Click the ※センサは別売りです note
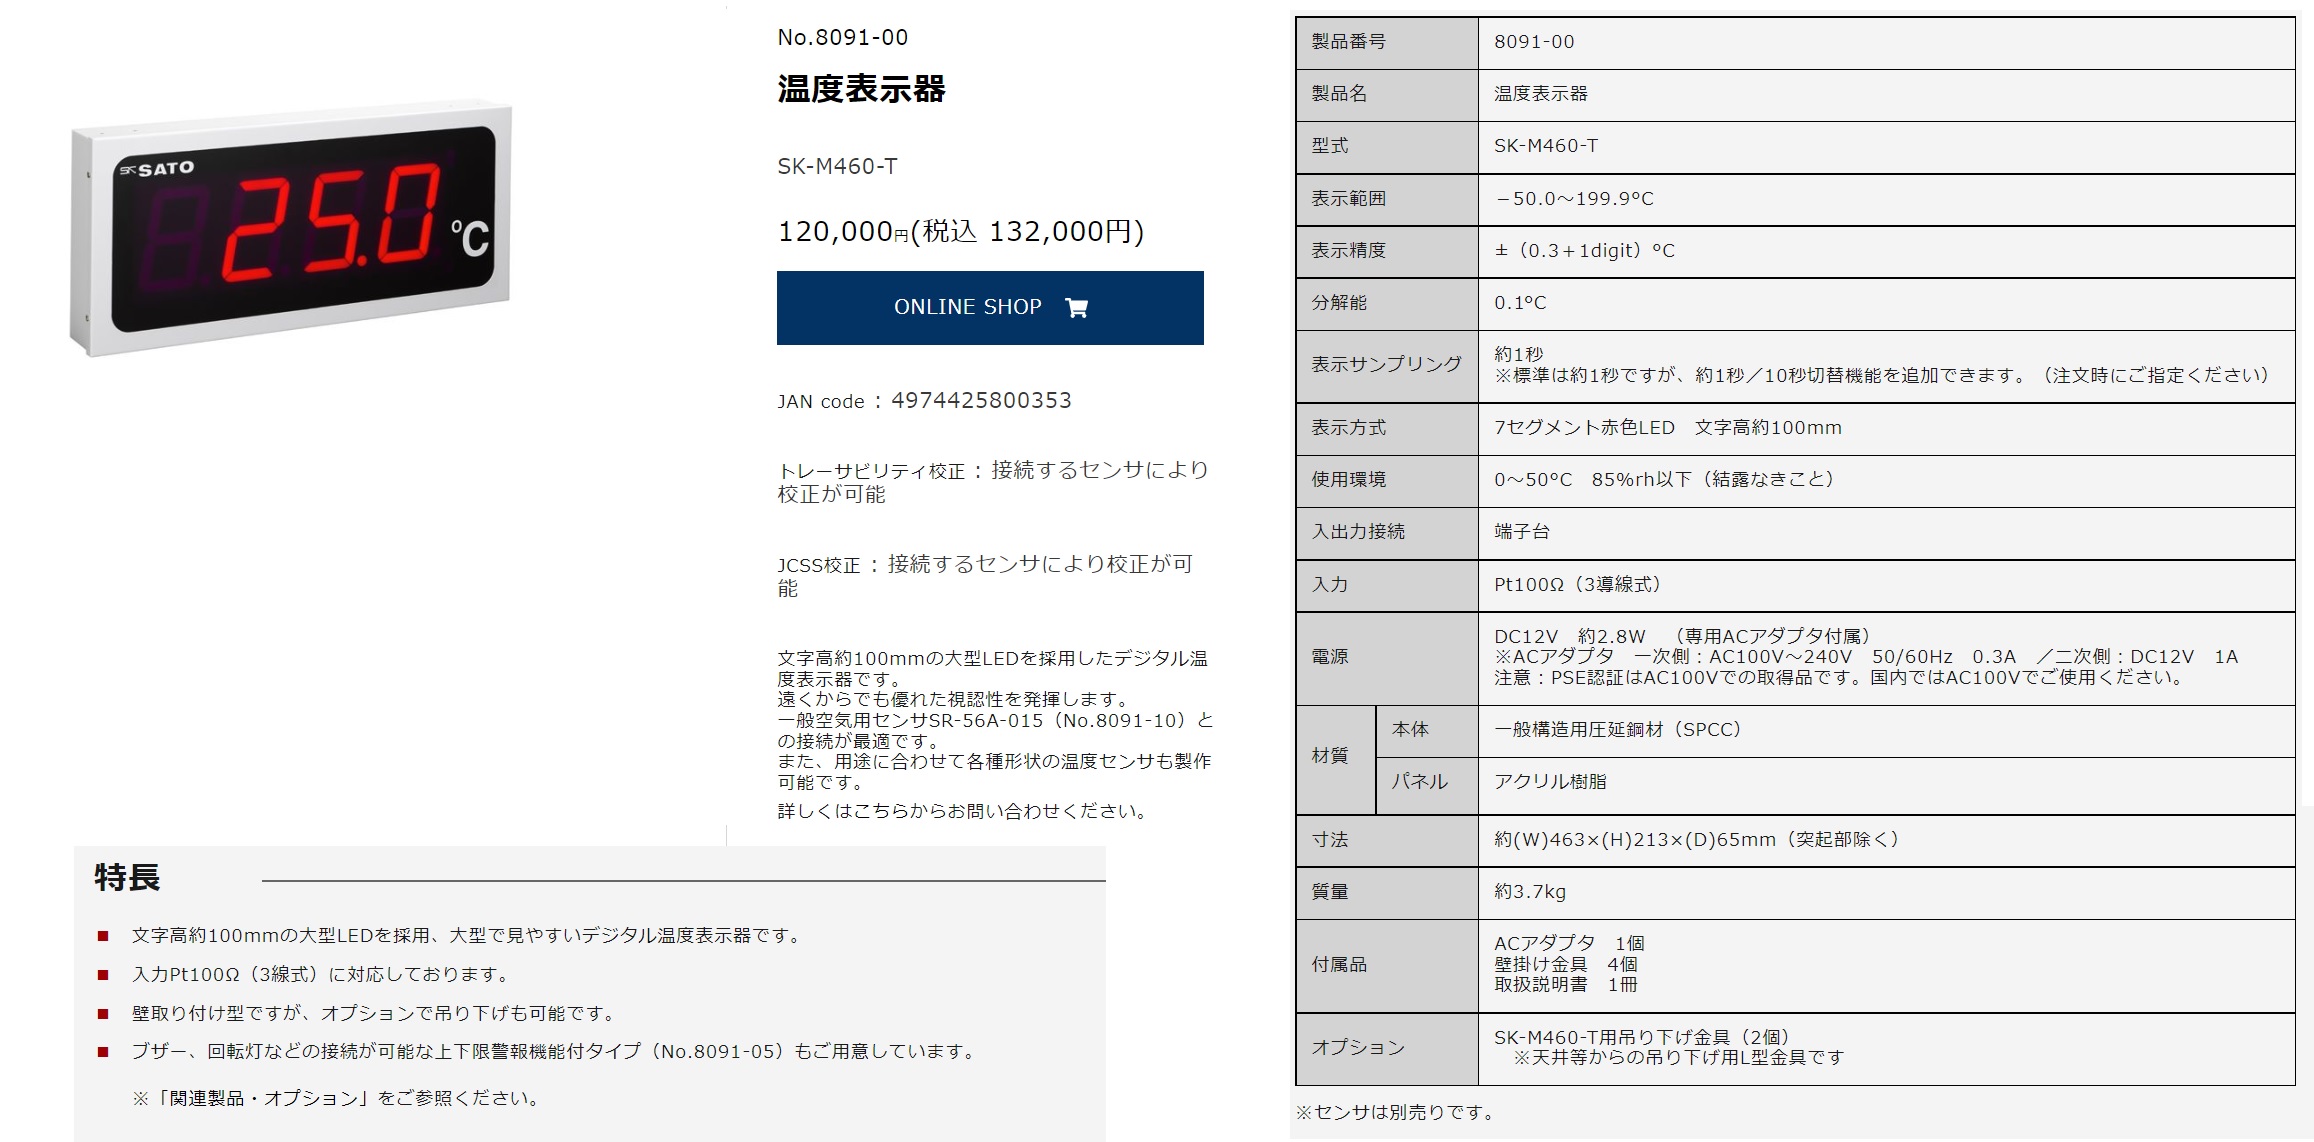 point(1397,1112)
